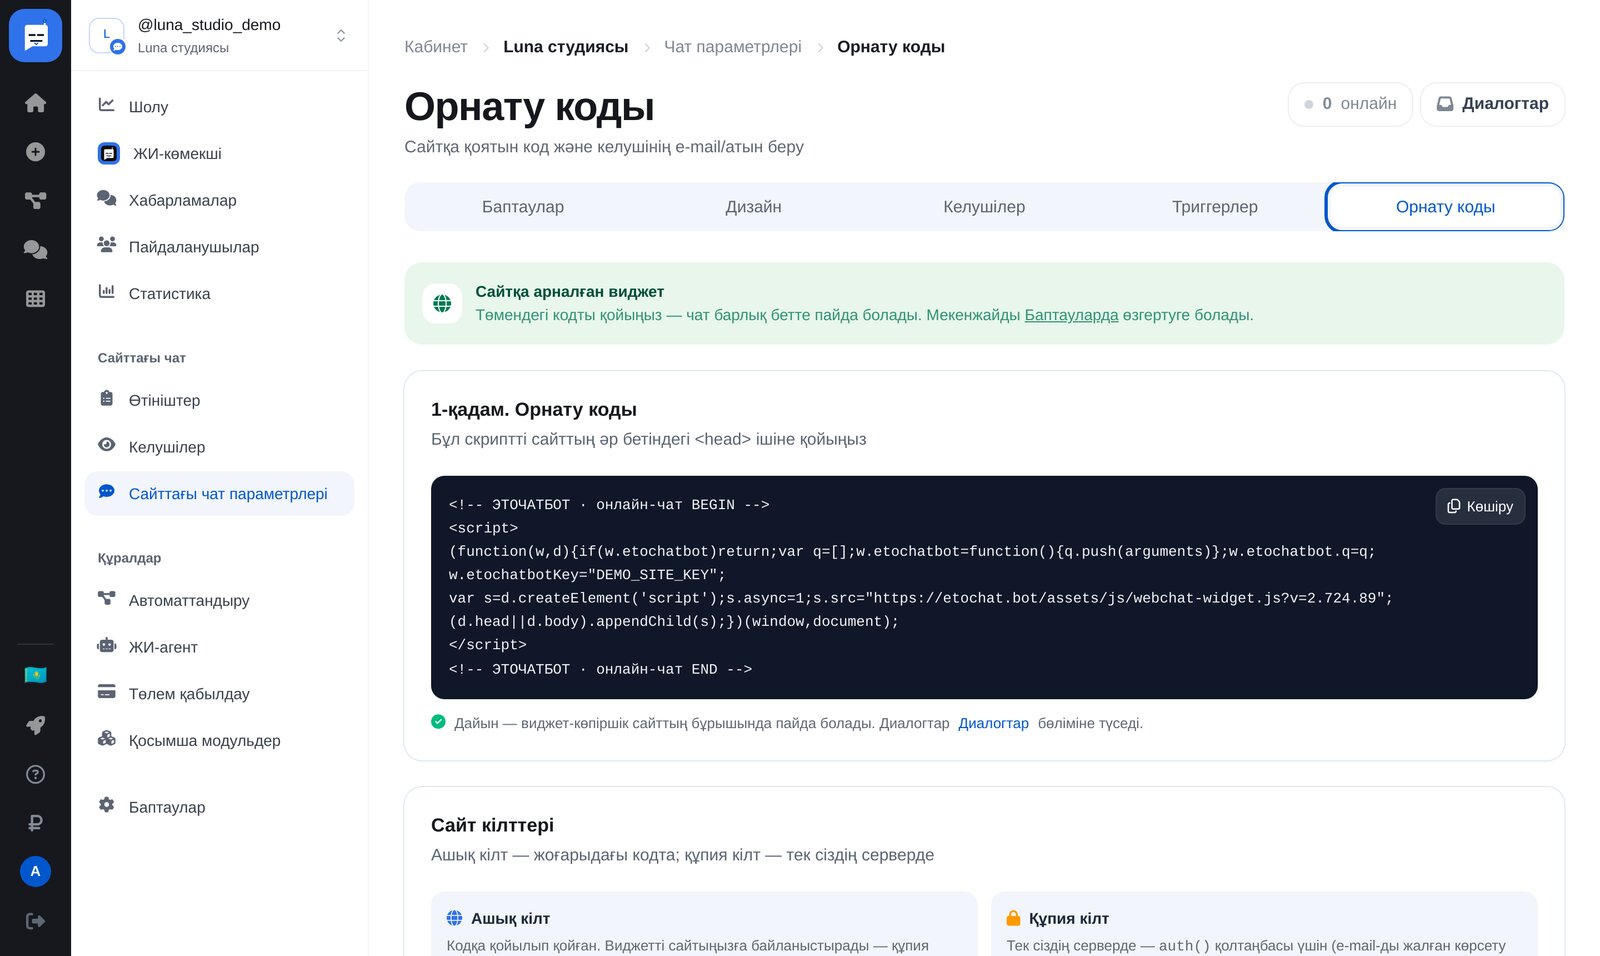Select Сайттағы чат параметрлері sidebar item

pyautogui.click(x=220, y=494)
